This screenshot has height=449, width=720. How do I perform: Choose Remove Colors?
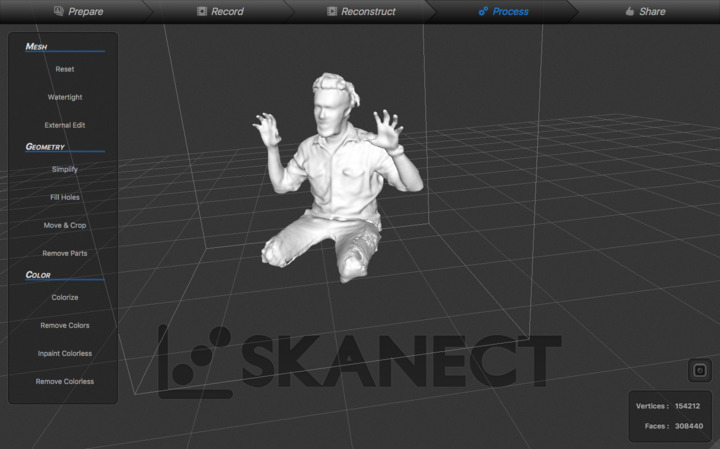[x=65, y=326]
